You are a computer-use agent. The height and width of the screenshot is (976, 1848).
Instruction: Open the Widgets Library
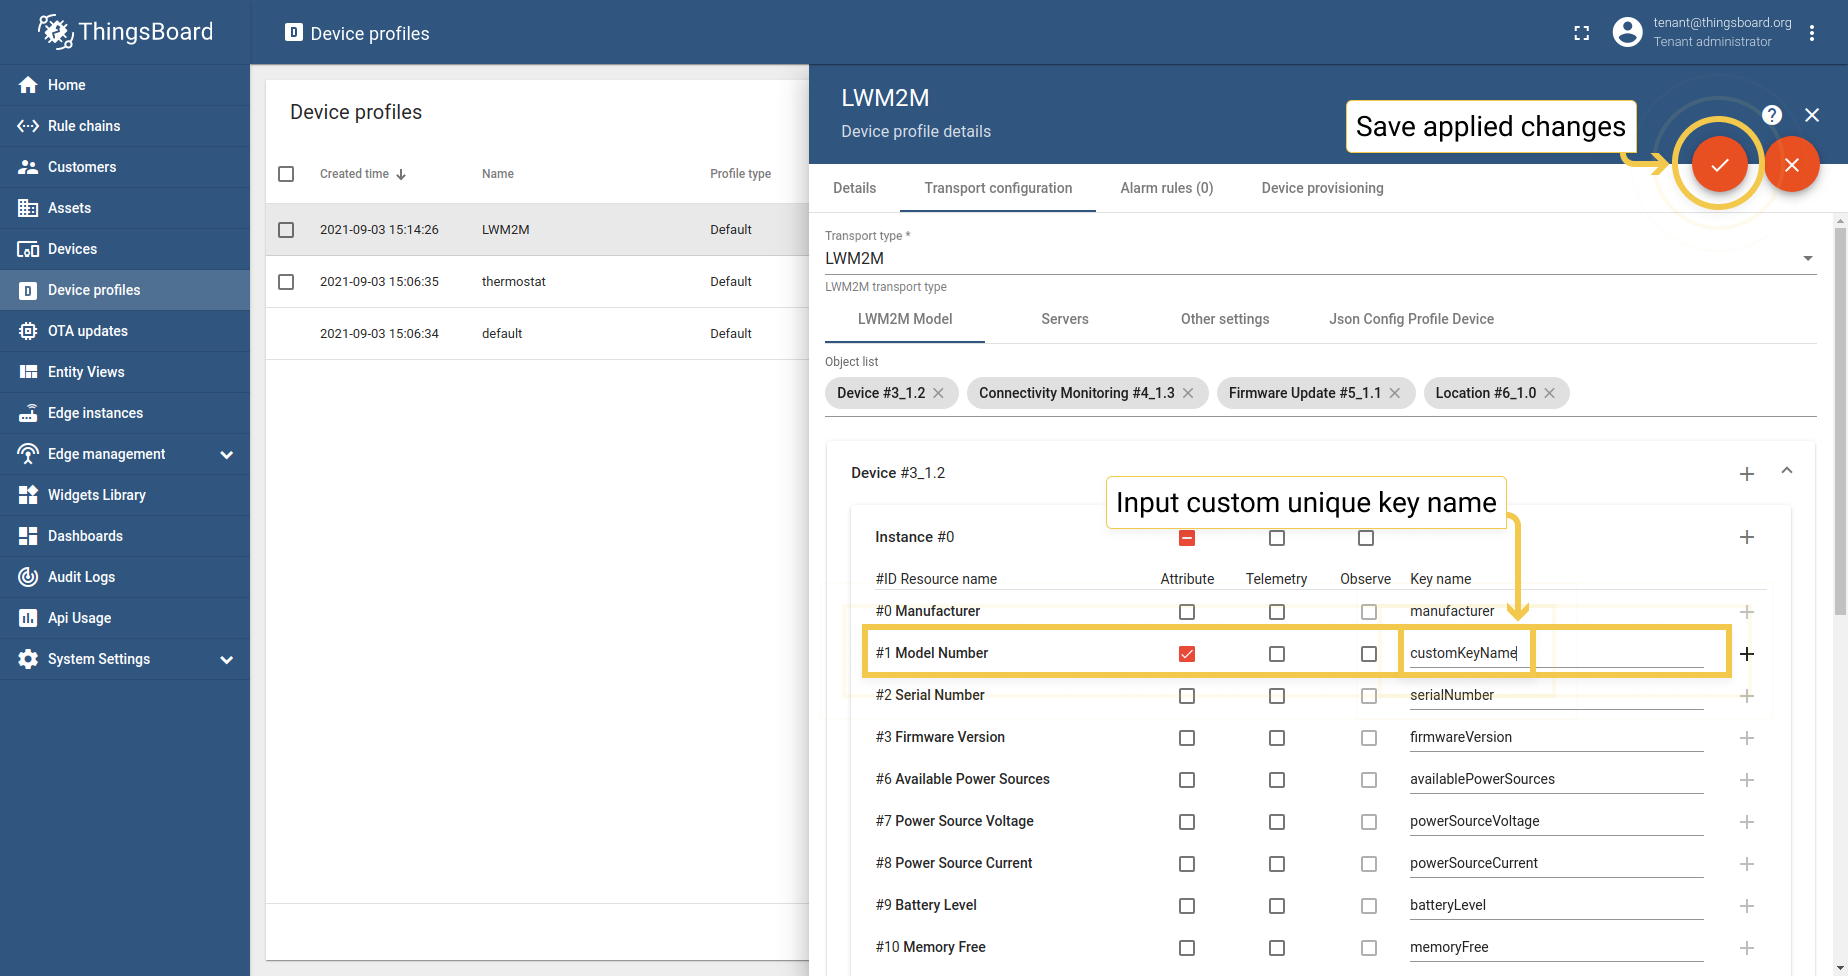tap(96, 495)
